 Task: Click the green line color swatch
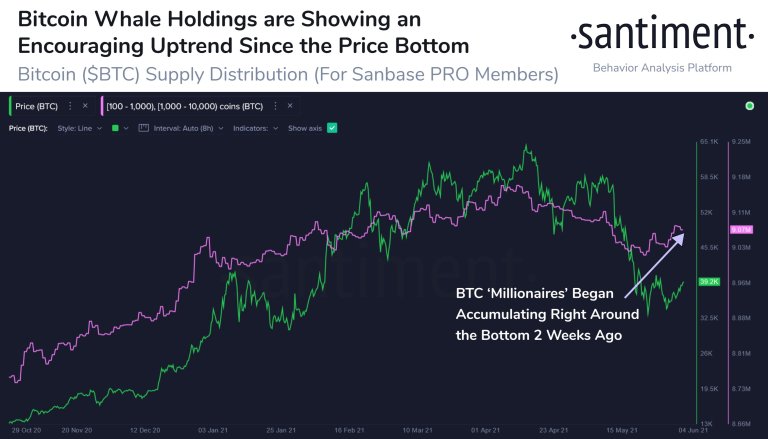pyautogui.click(x=115, y=128)
